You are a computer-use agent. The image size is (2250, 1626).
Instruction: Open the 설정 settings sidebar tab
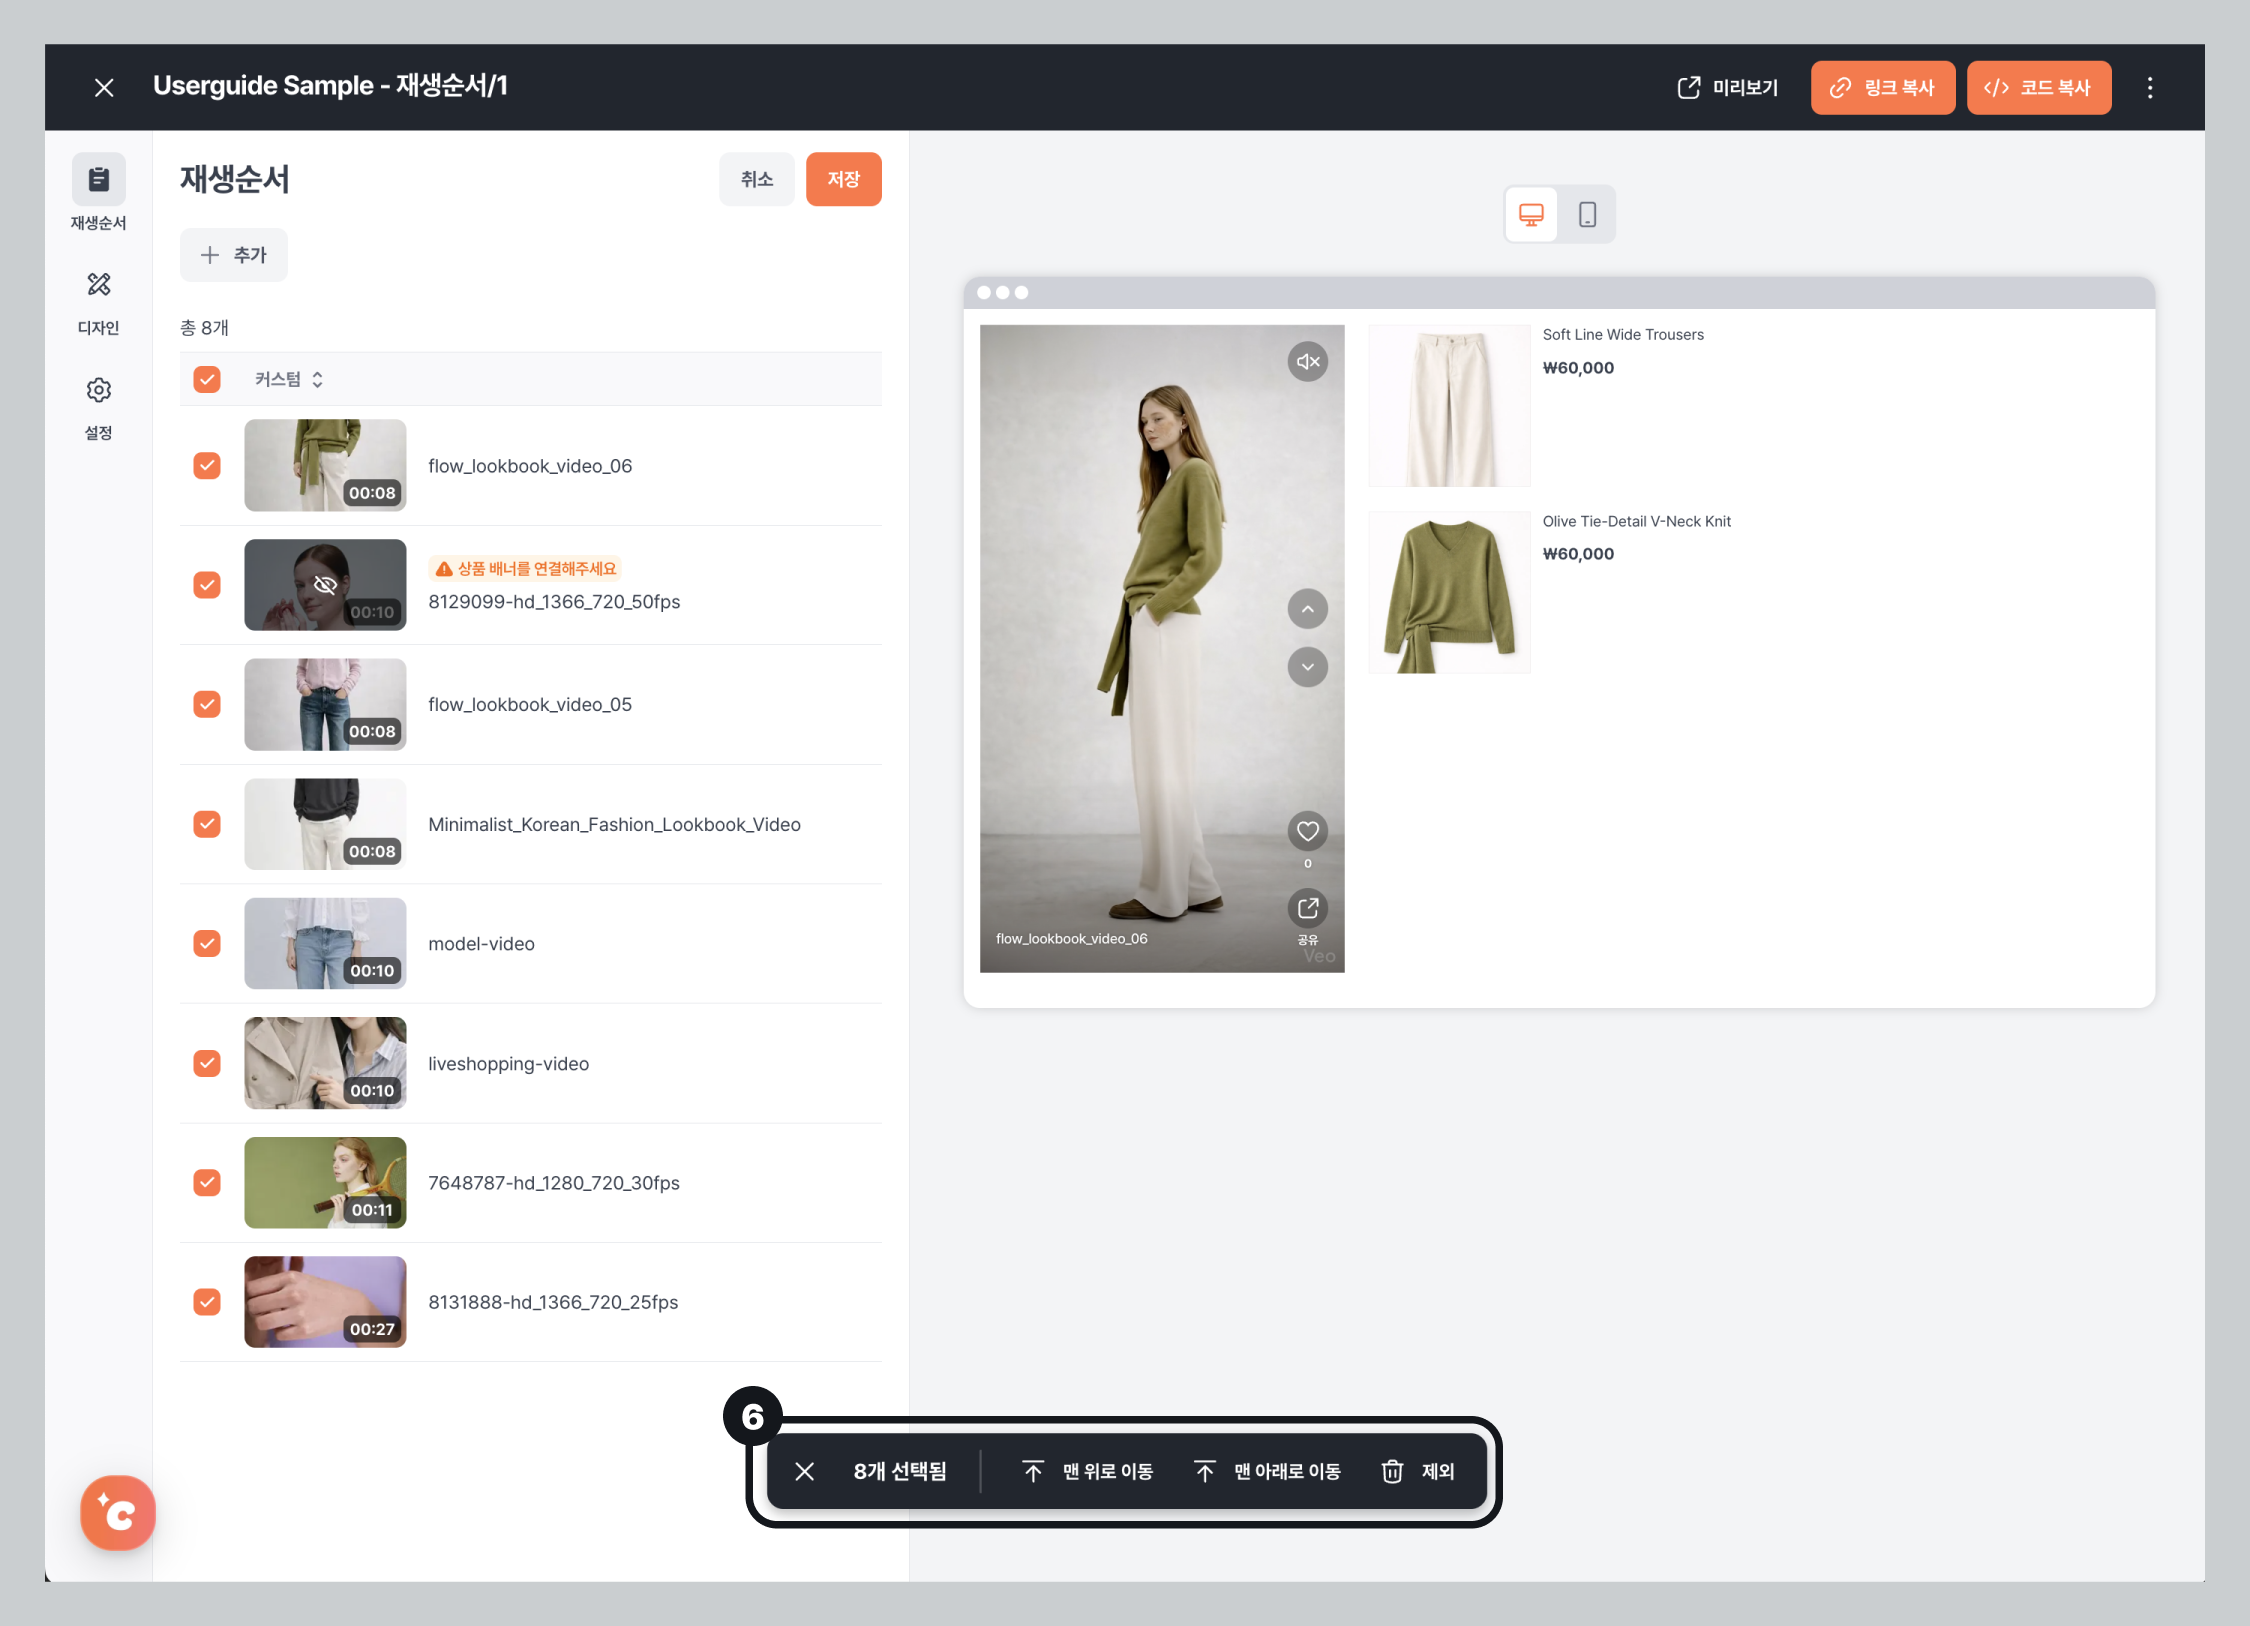point(98,406)
